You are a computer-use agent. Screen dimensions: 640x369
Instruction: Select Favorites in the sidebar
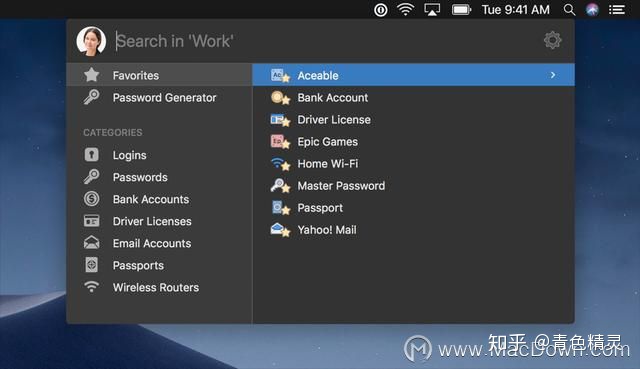159,75
